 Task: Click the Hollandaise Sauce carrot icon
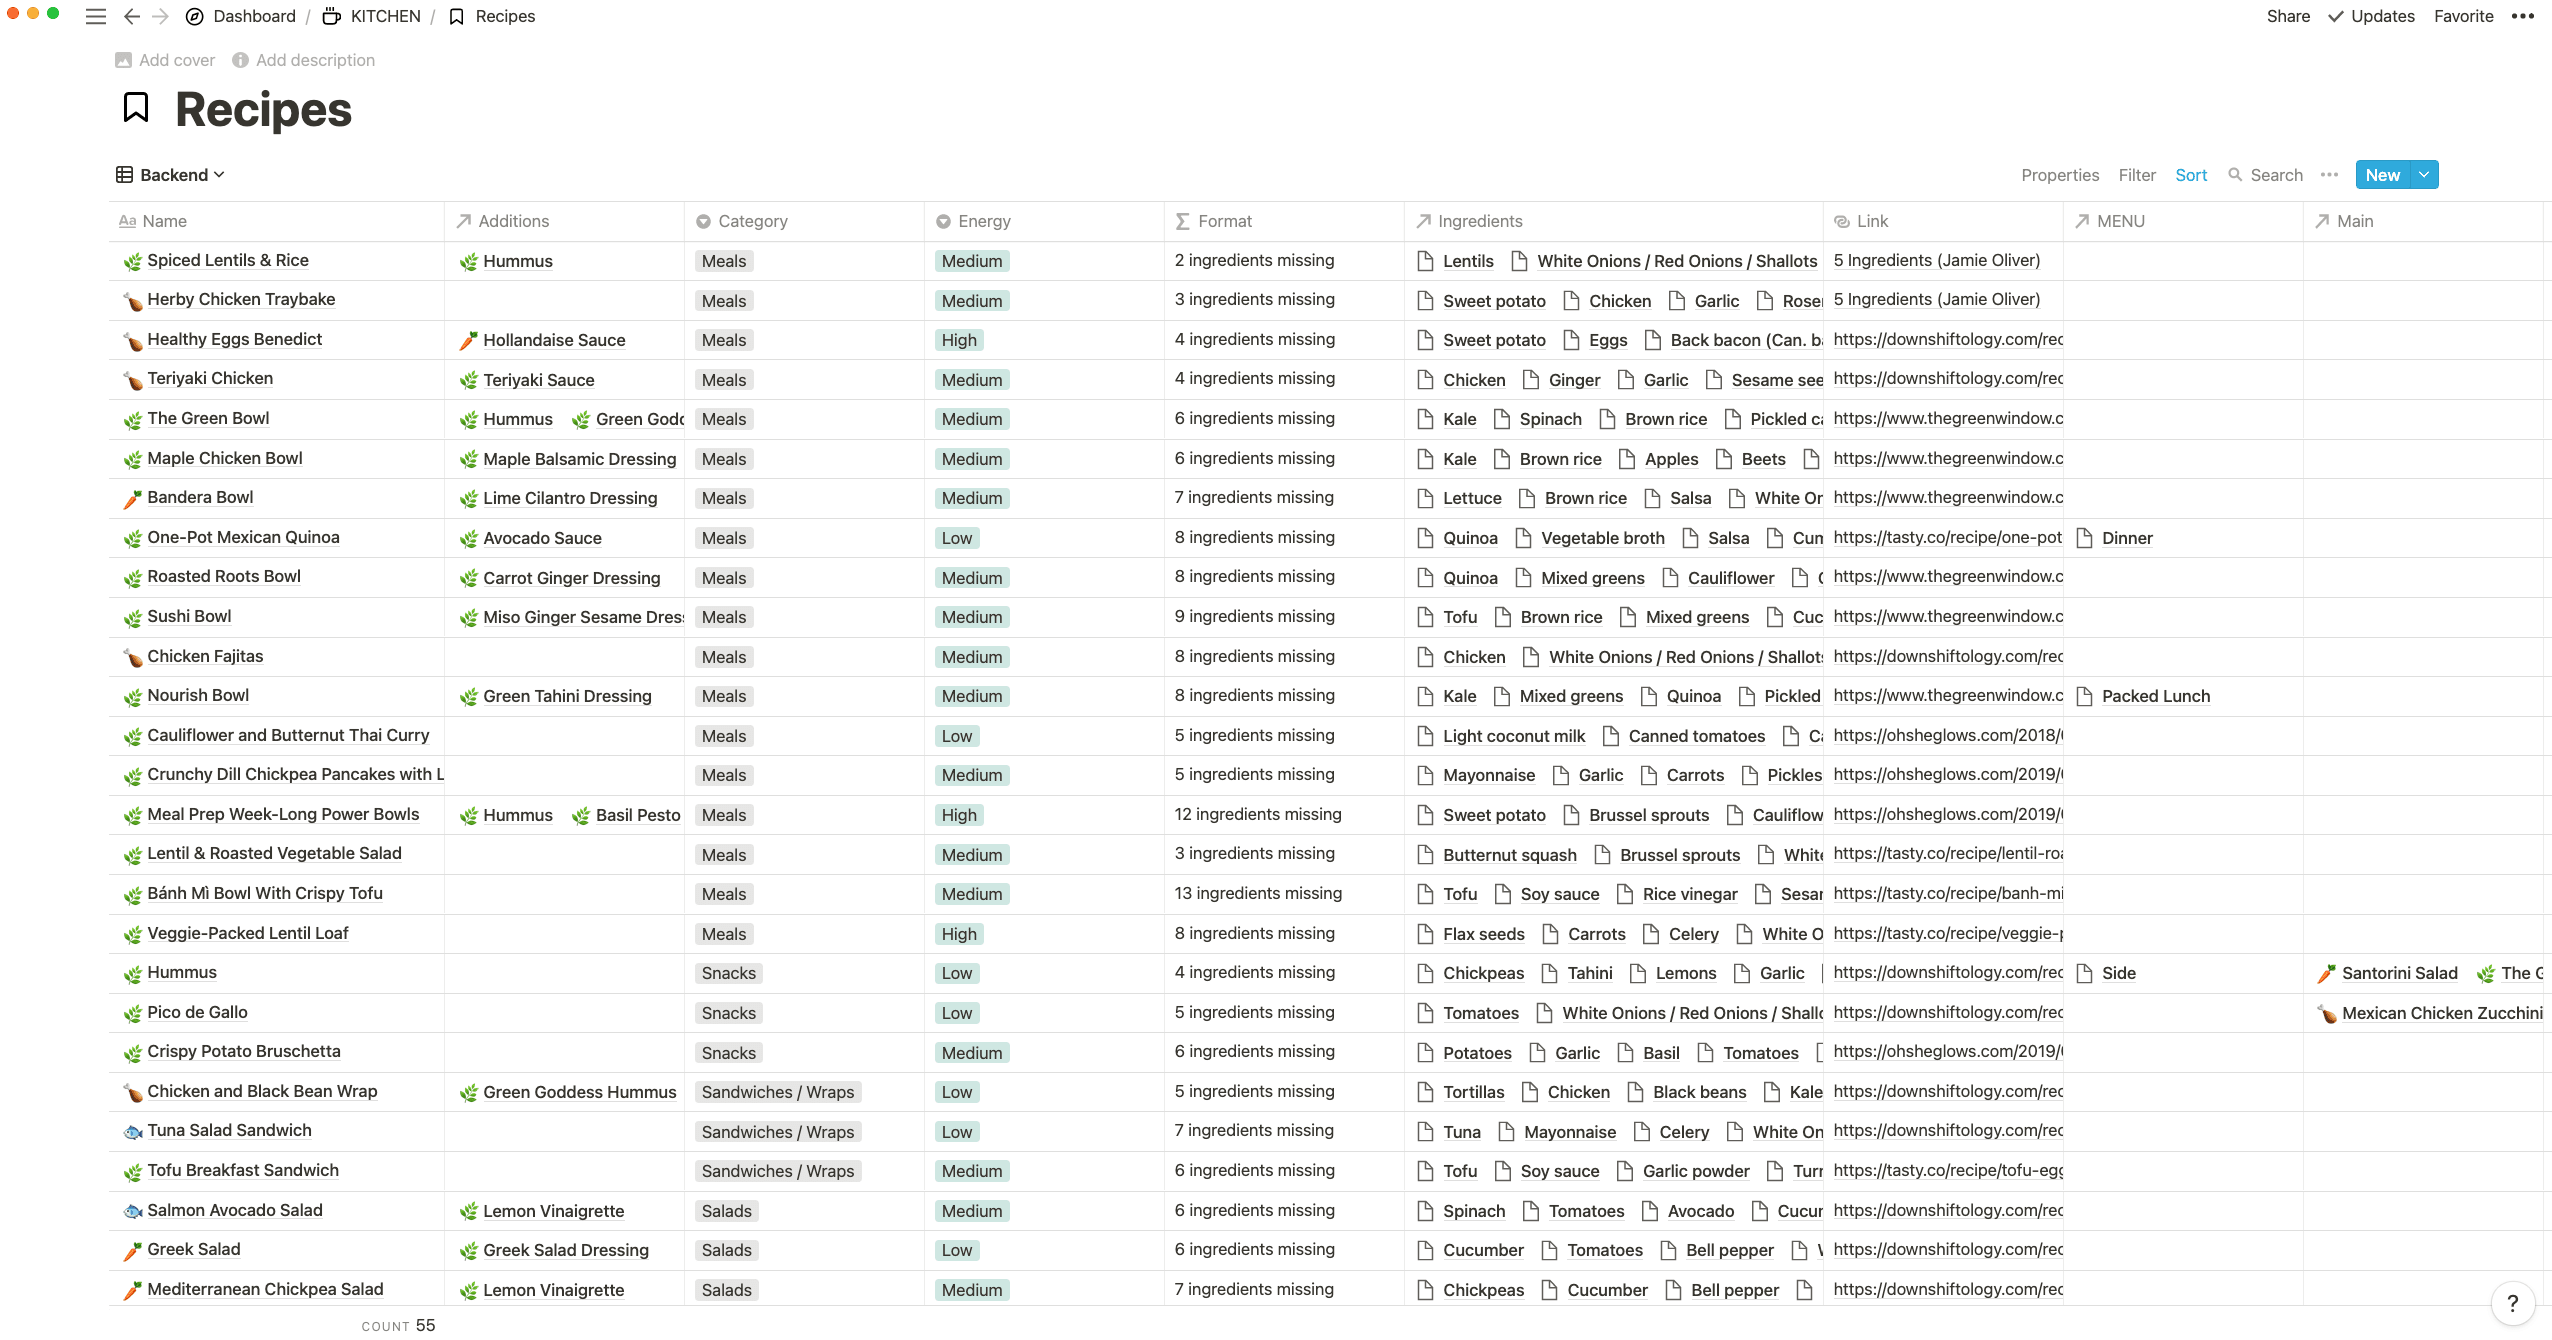(468, 340)
